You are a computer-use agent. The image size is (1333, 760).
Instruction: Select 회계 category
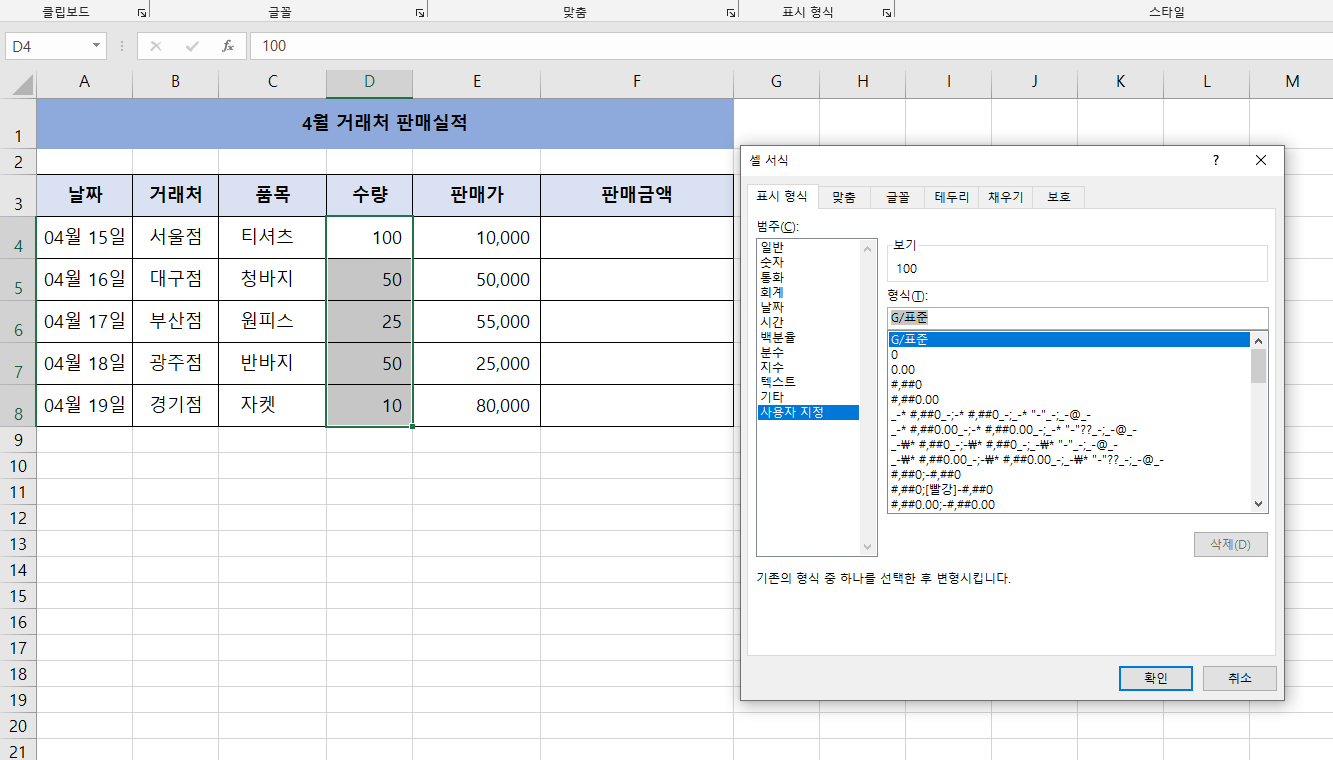[x=809, y=292]
